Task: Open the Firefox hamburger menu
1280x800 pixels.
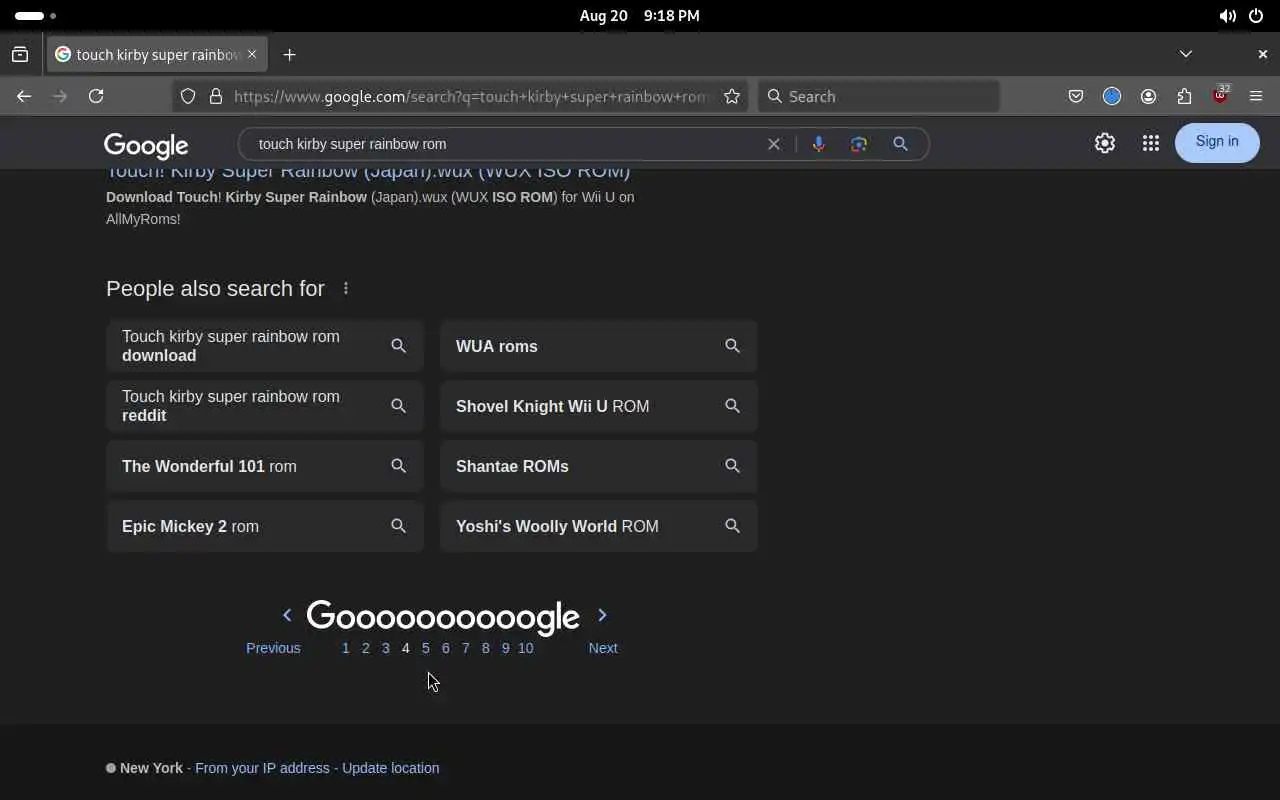Action: pos(1256,96)
